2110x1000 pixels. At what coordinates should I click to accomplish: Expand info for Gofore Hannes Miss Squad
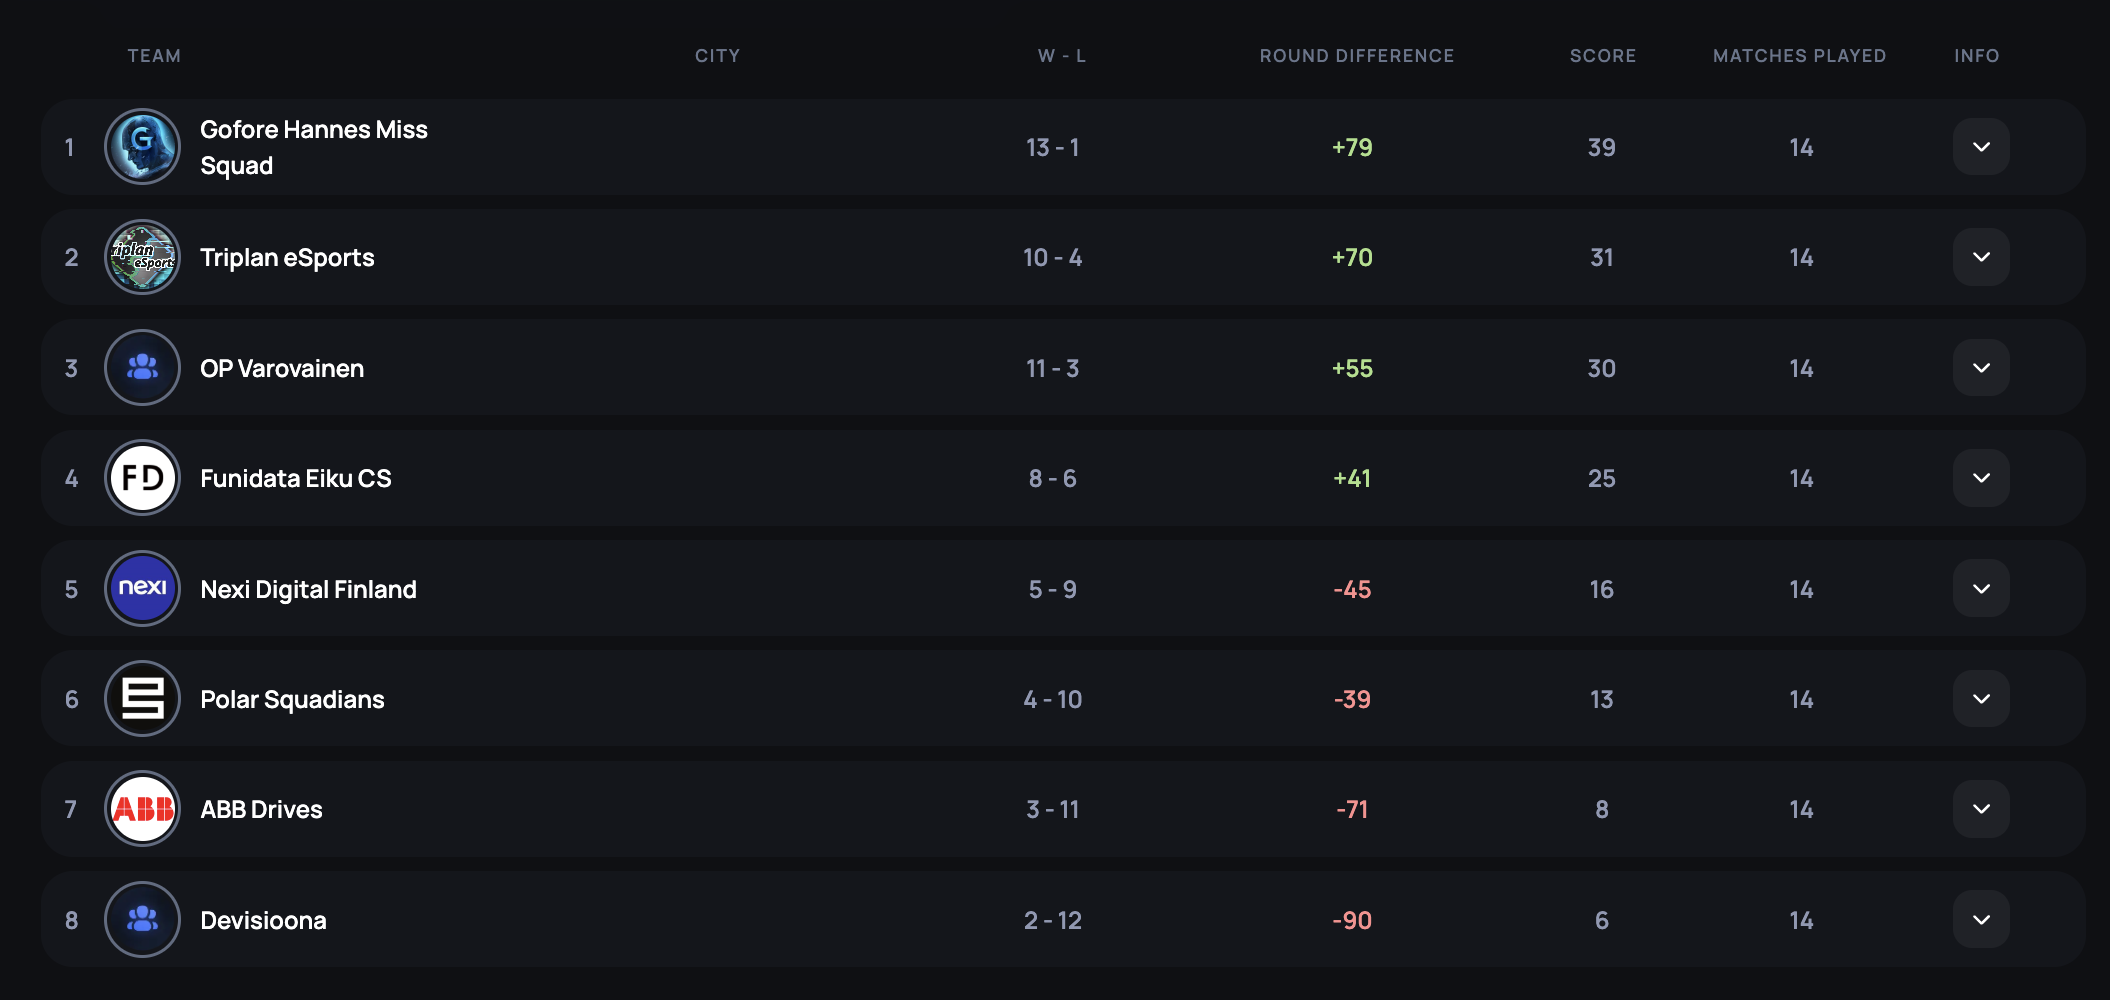(1980, 147)
